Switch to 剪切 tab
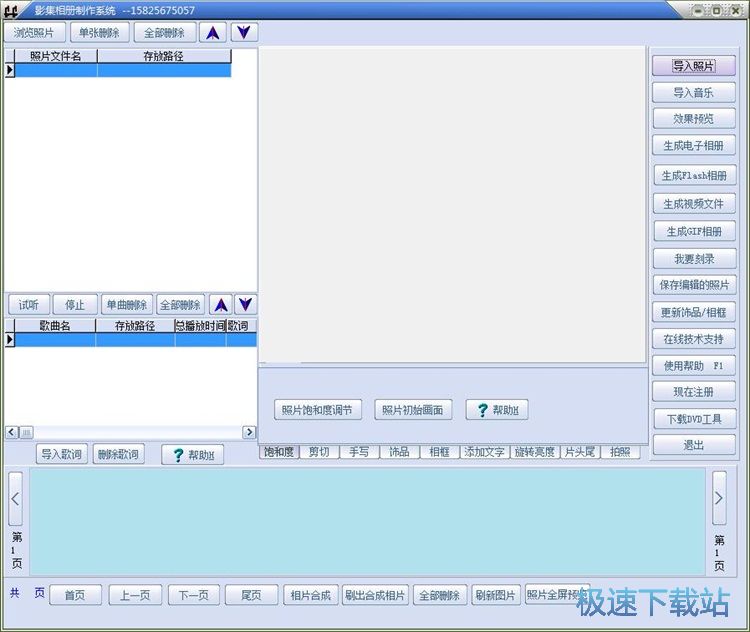750x632 pixels. (319, 452)
